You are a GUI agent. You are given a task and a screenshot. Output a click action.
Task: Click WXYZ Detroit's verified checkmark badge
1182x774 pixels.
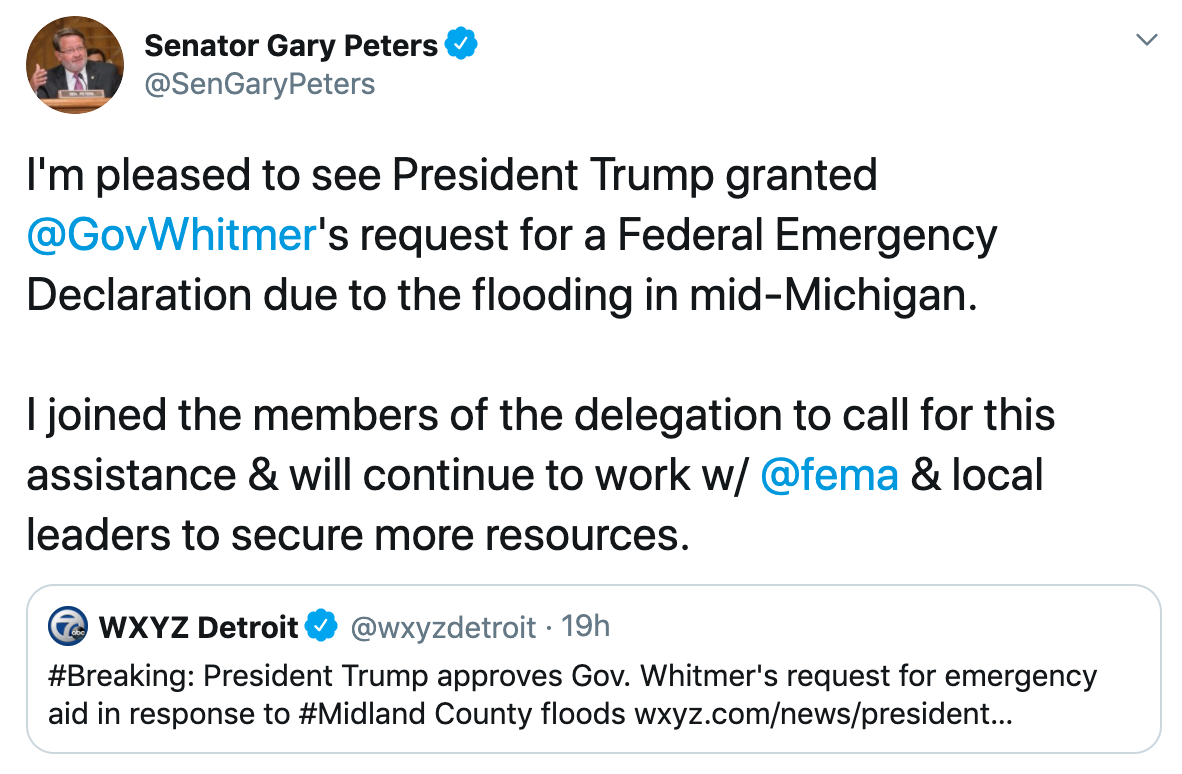(321, 627)
